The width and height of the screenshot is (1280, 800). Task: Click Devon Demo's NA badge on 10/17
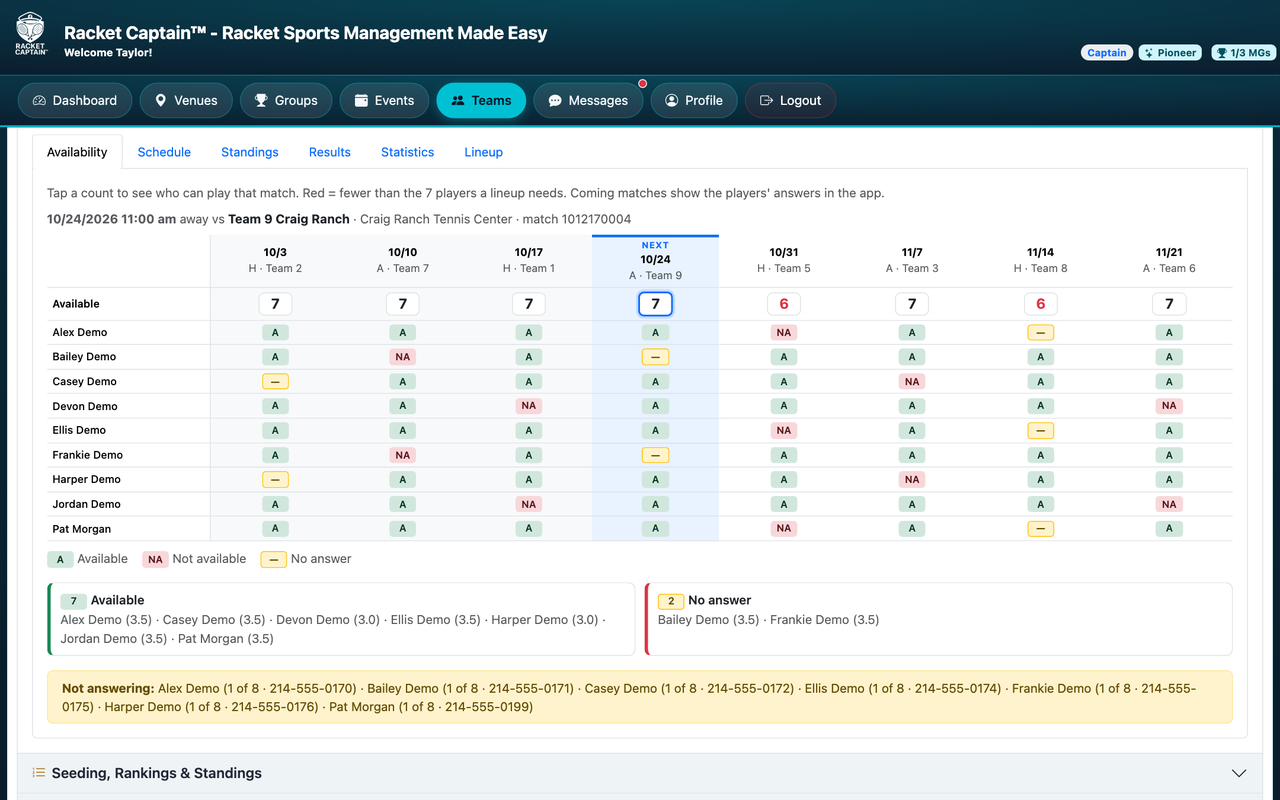[x=529, y=406]
